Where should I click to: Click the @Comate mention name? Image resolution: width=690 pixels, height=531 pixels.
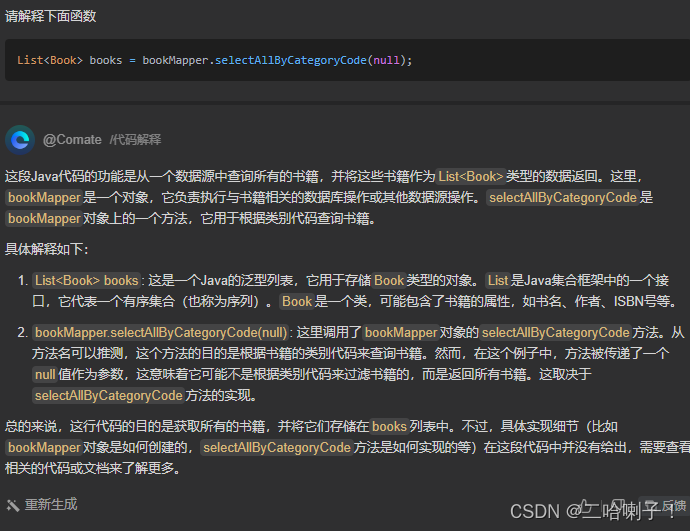click(72, 140)
